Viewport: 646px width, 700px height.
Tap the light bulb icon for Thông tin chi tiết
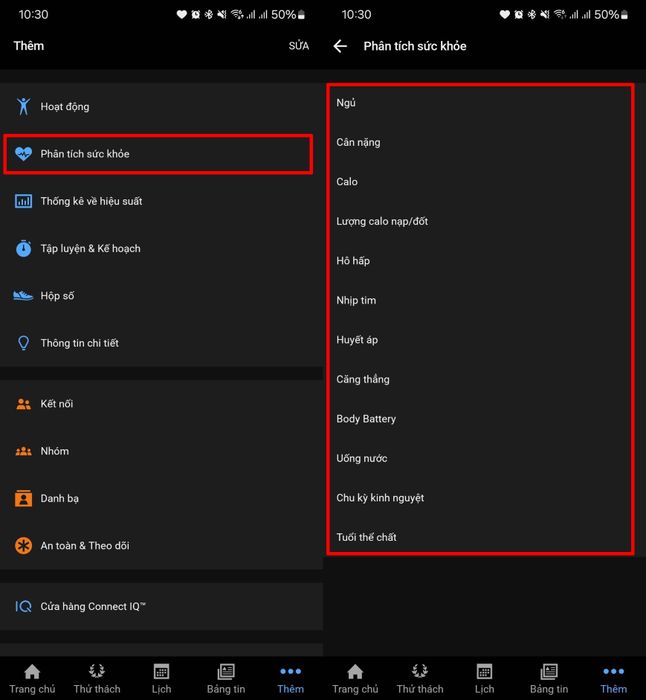23,343
